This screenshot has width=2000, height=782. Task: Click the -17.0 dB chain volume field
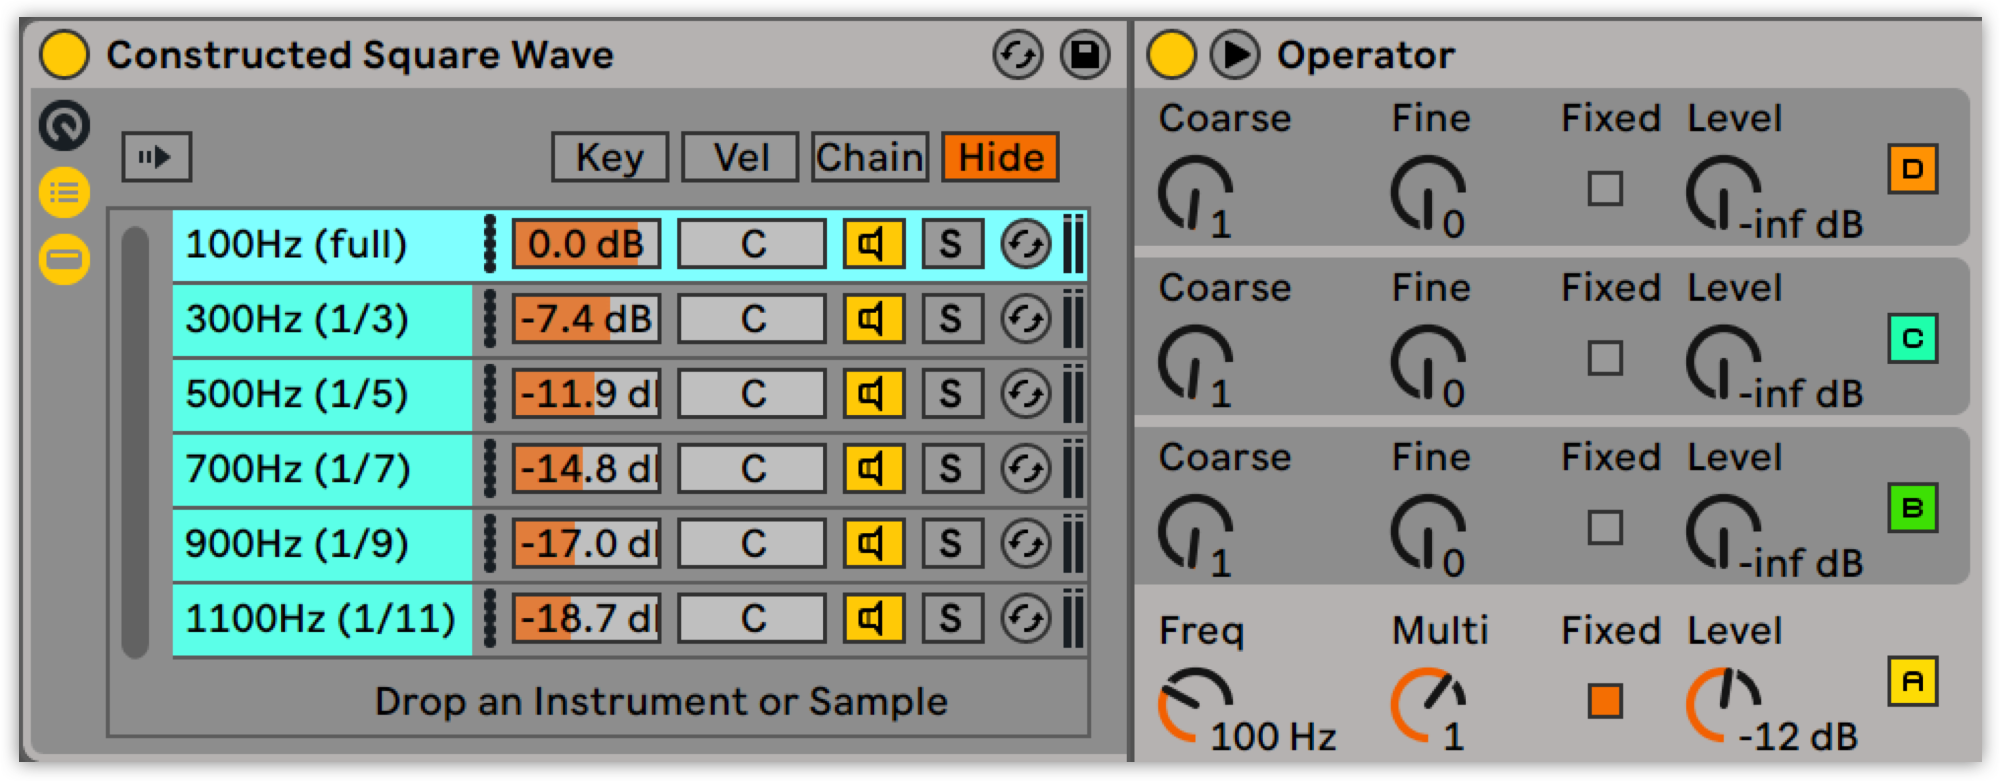[x=587, y=544]
